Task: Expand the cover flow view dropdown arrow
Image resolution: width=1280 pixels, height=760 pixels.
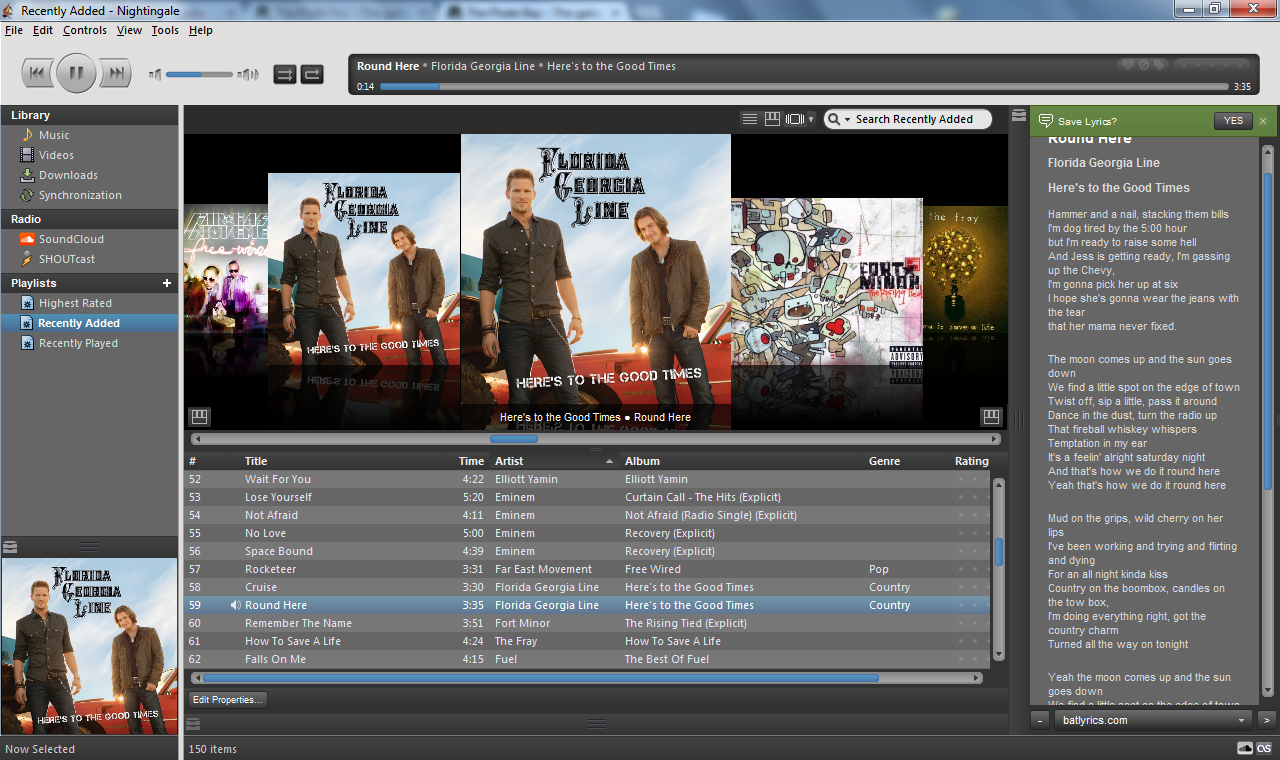Action: click(x=811, y=119)
